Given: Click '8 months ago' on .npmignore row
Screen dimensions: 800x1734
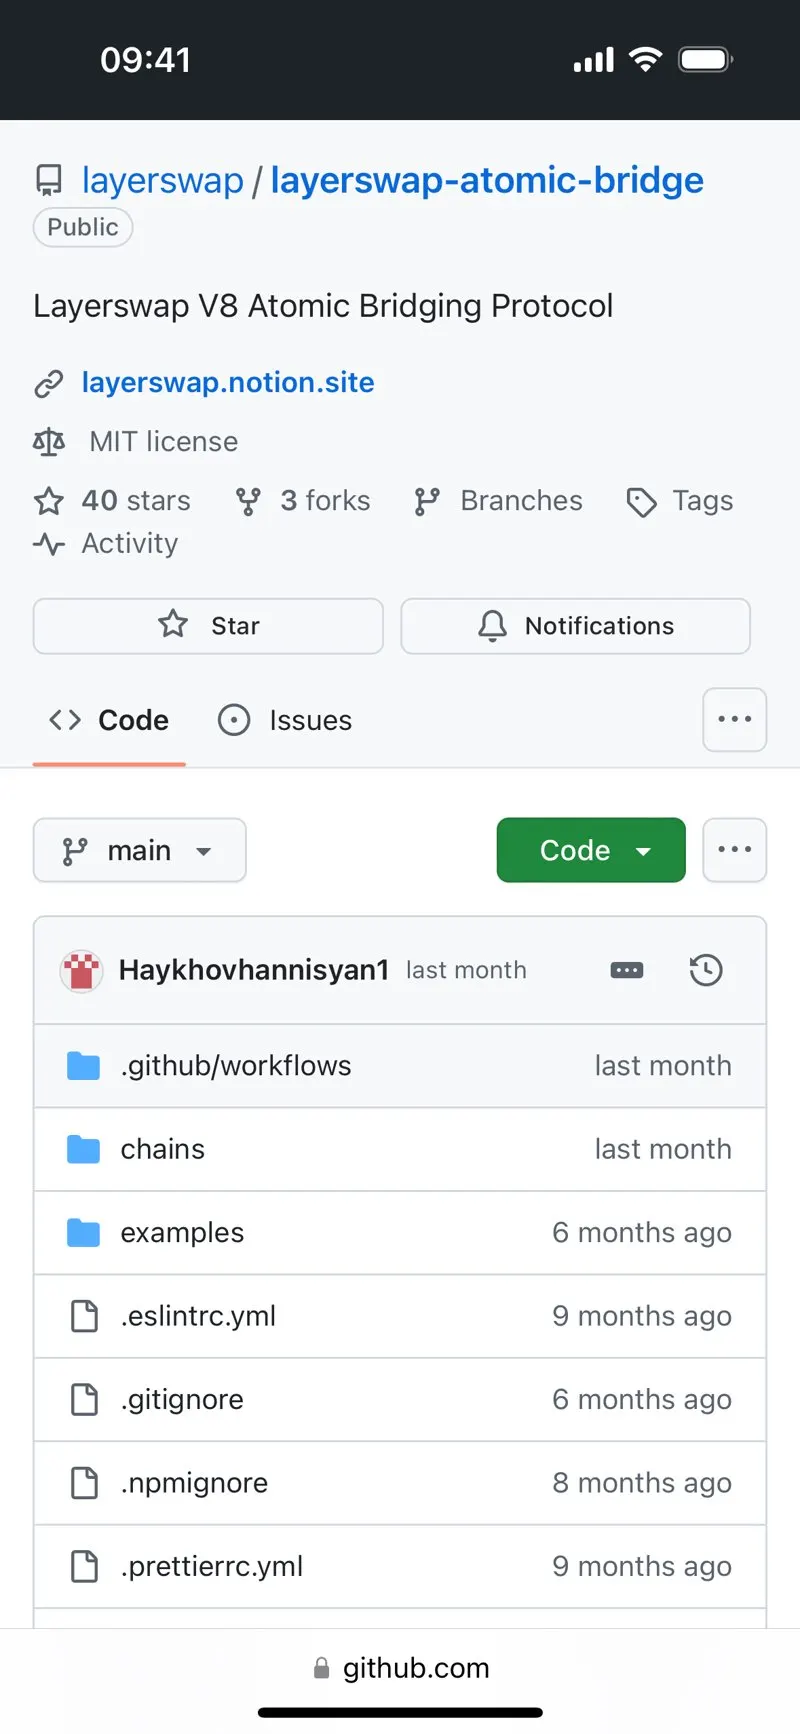Looking at the screenshot, I should pos(642,1483).
